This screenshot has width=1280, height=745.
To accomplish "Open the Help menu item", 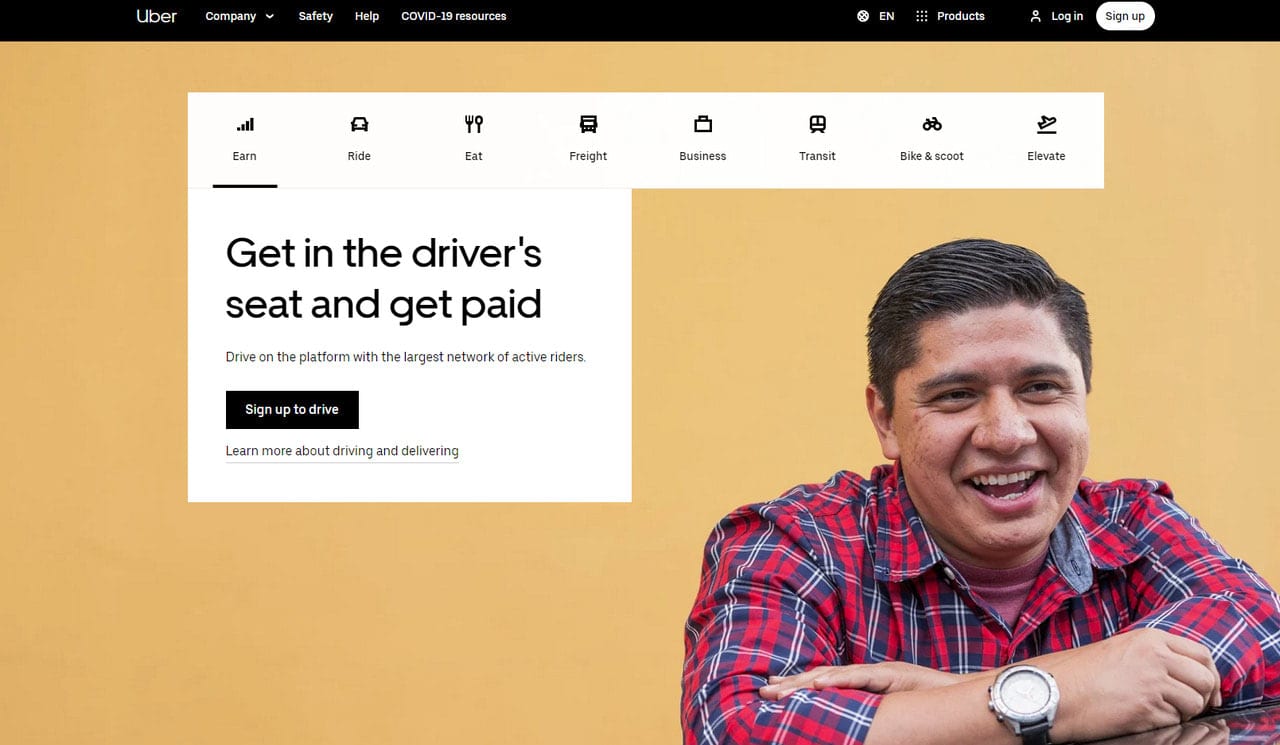I will [x=367, y=16].
